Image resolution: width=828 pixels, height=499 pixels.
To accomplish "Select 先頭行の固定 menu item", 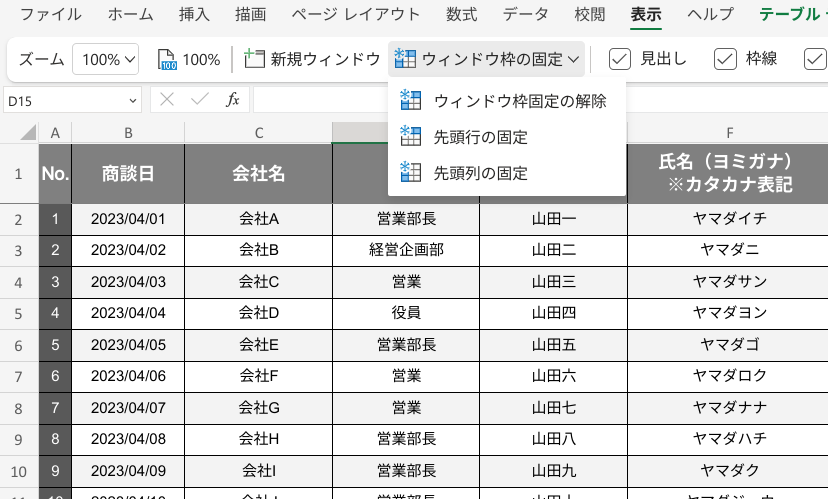I will (x=506, y=136).
